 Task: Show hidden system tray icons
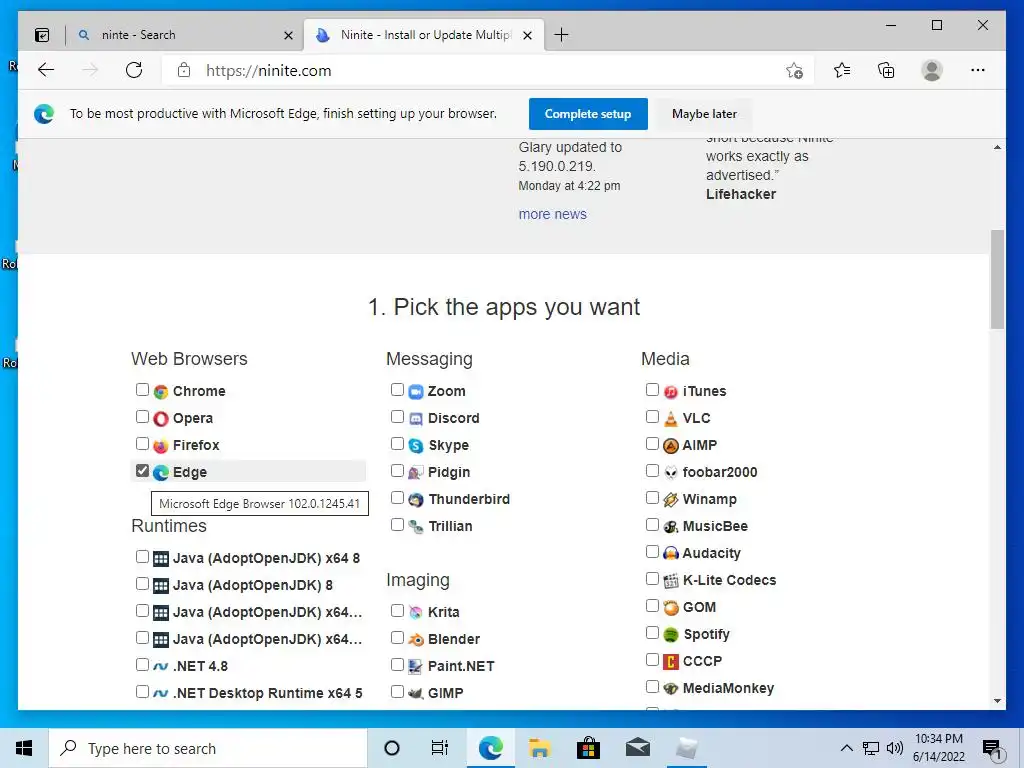point(846,748)
